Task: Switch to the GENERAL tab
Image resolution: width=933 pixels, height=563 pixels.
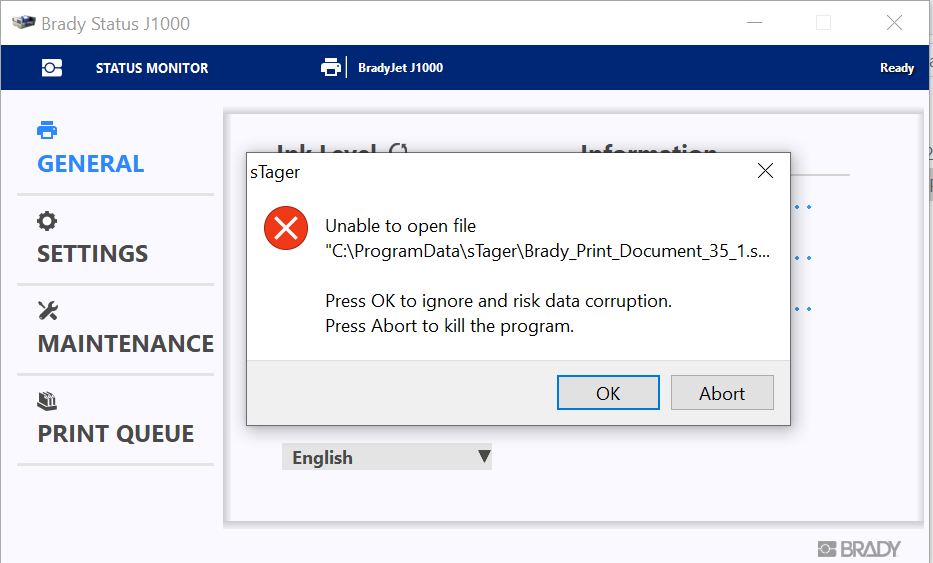Action: click(91, 163)
